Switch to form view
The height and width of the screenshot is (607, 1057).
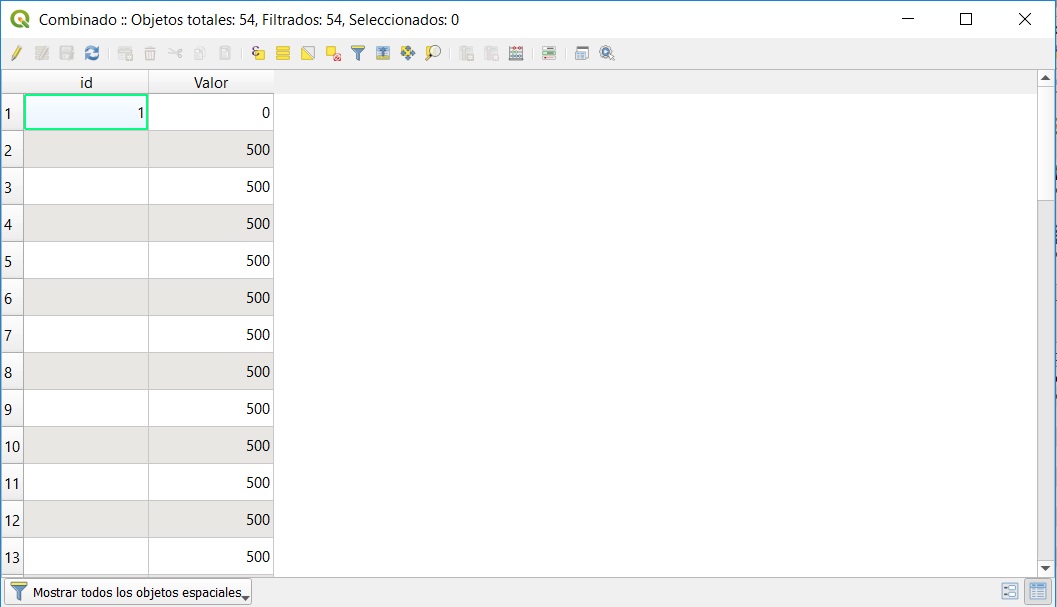pyautogui.click(x=1010, y=592)
